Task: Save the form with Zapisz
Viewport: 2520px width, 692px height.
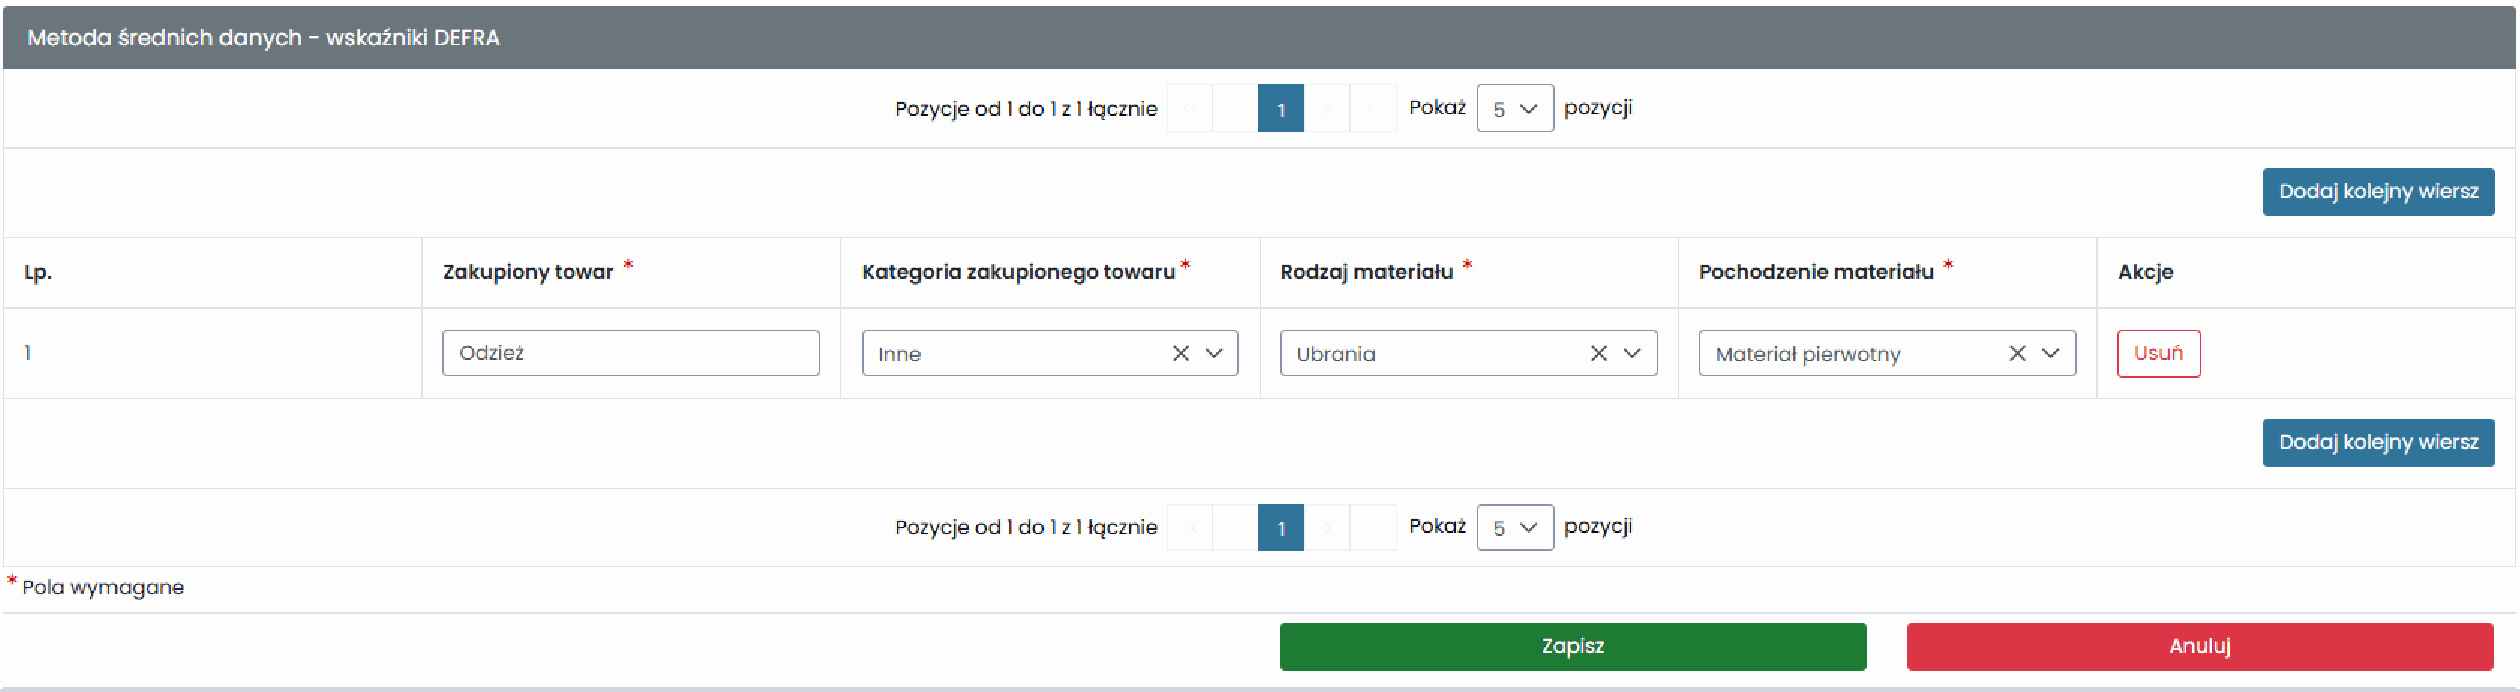Action: [x=1573, y=646]
